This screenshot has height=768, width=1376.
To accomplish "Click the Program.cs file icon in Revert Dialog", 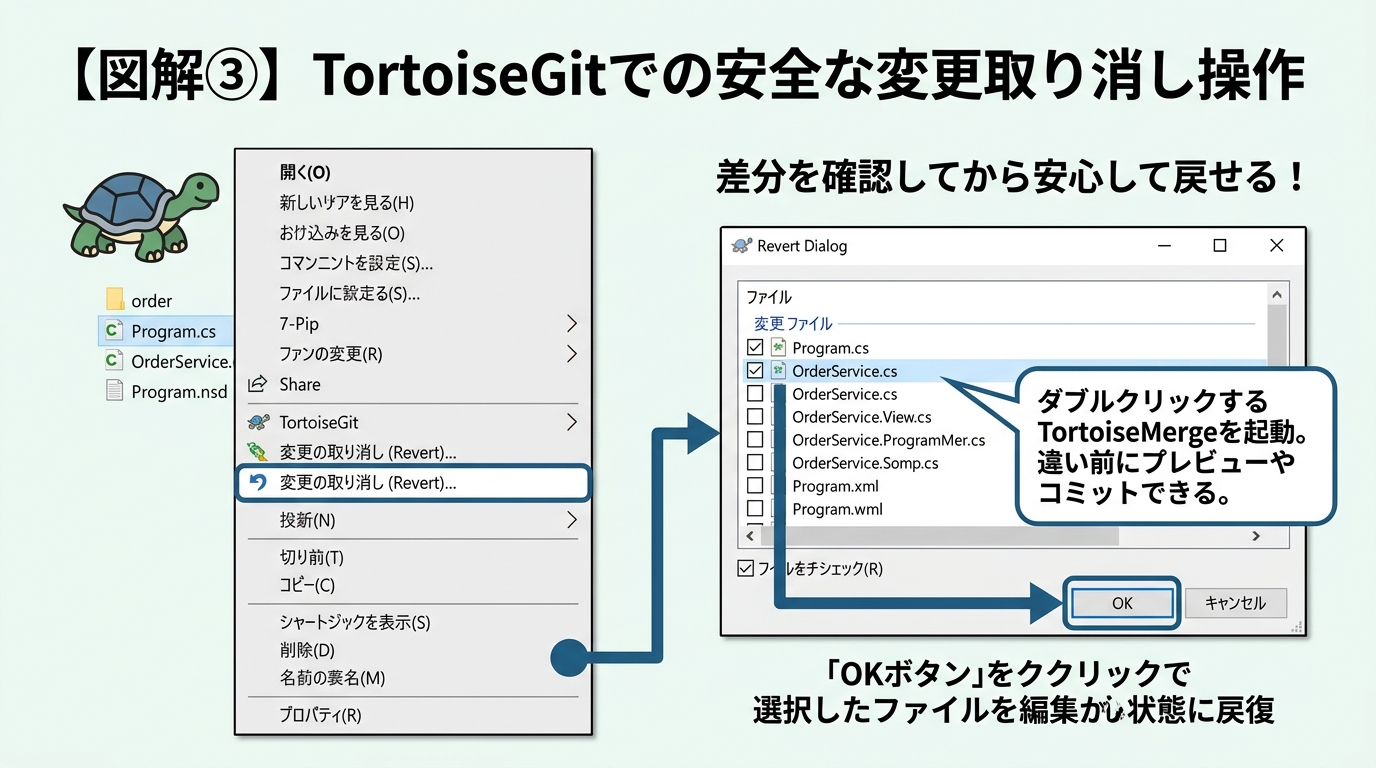I will 778,348.
